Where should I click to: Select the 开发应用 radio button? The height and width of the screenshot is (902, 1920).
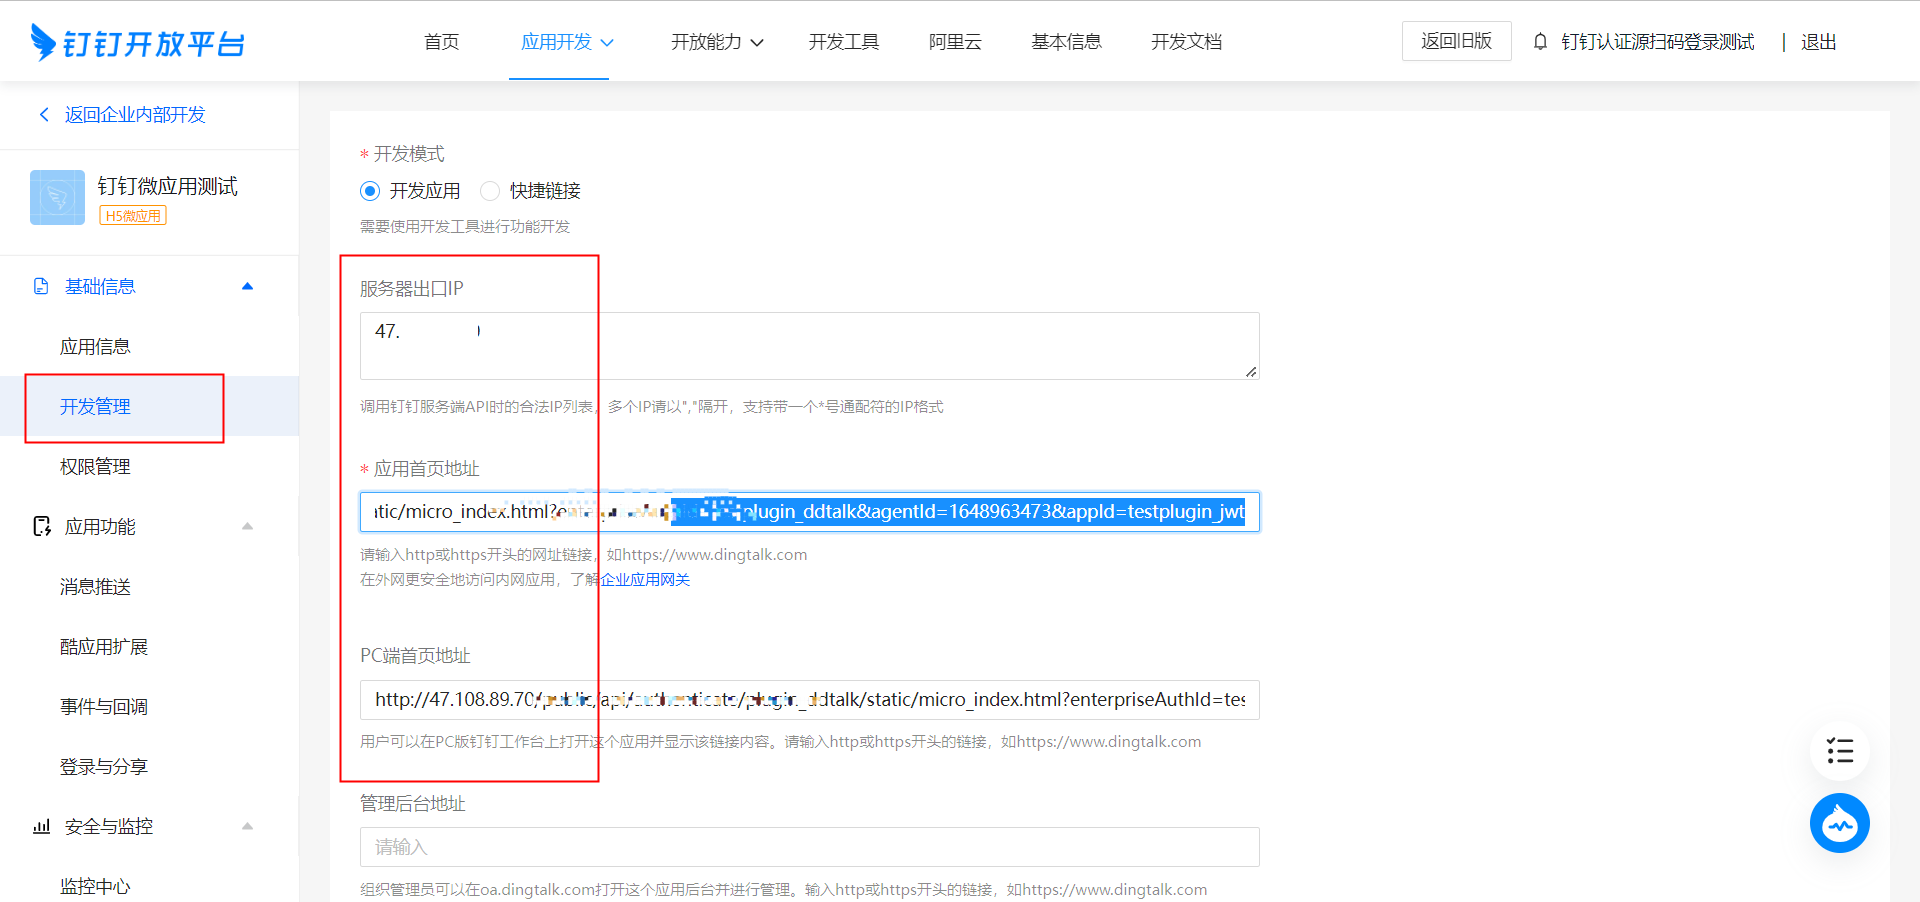point(370,191)
